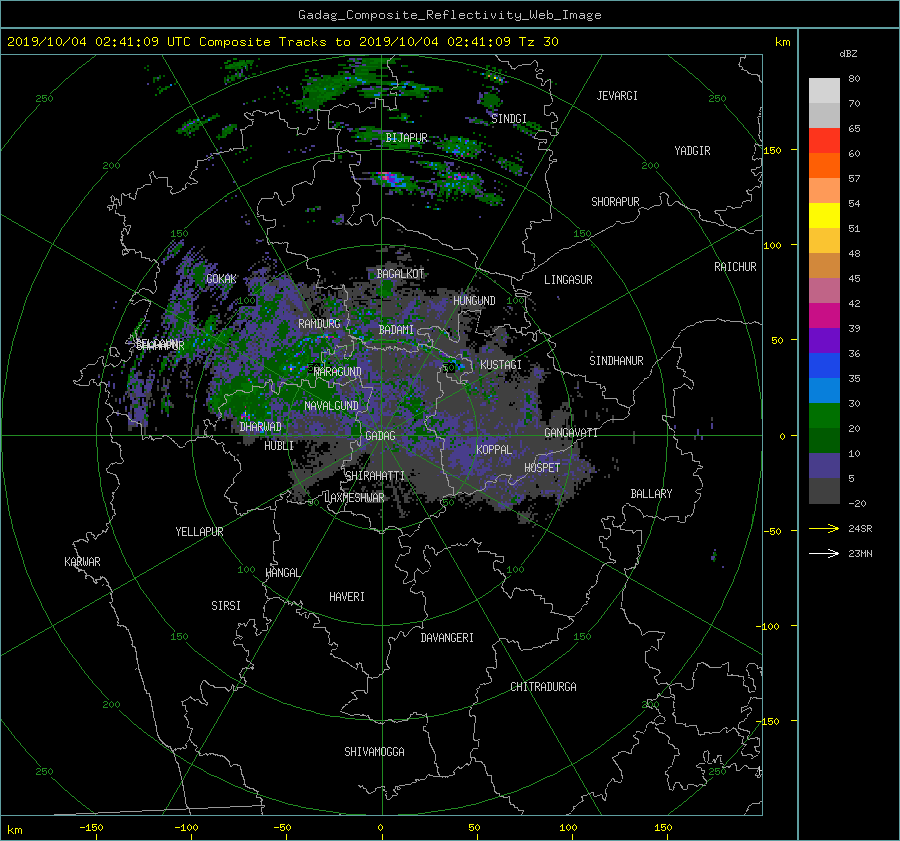Click the RAICHUR city label

[735, 267]
